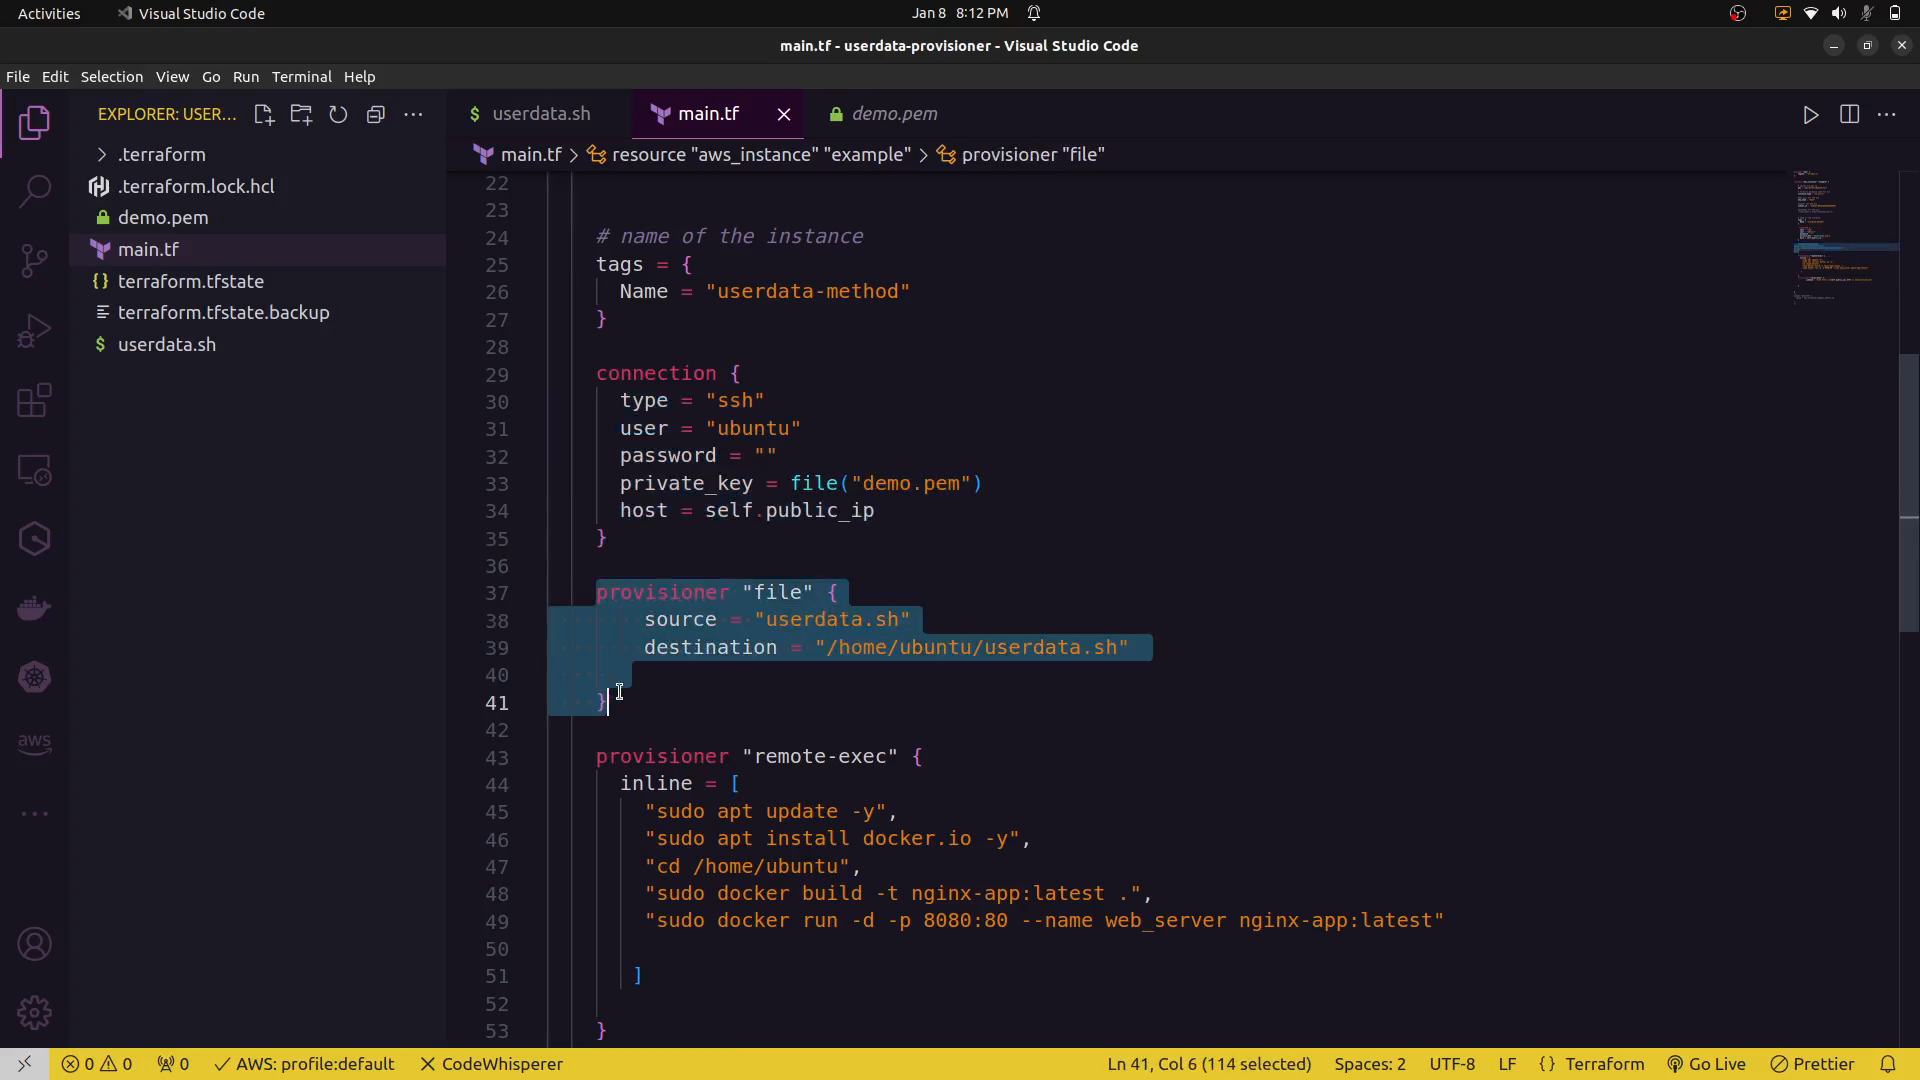Open Run and Debug view

[35, 331]
